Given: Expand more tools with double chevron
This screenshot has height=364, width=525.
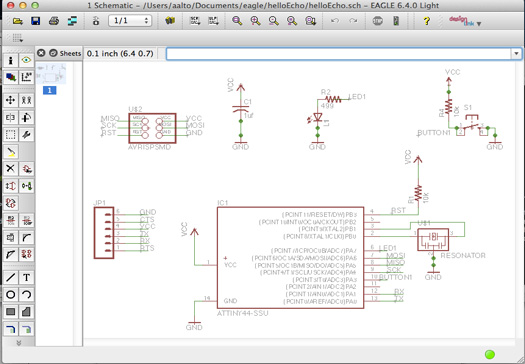Looking at the screenshot, I should click(x=18, y=343).
